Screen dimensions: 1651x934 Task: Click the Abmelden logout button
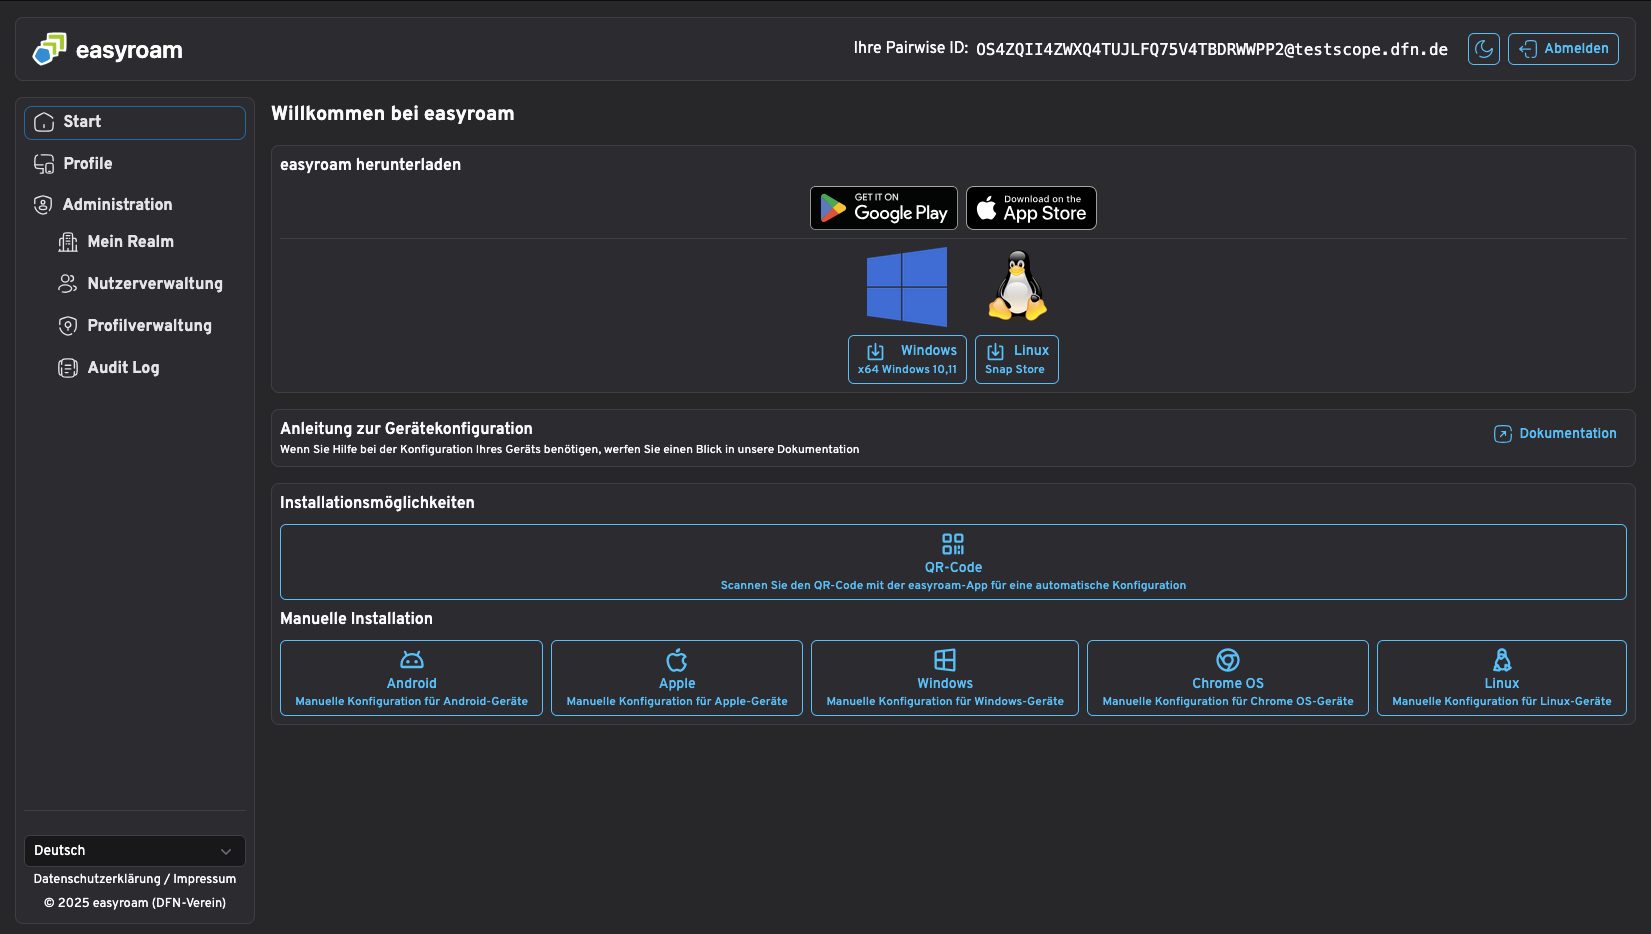coord(1562,49)
